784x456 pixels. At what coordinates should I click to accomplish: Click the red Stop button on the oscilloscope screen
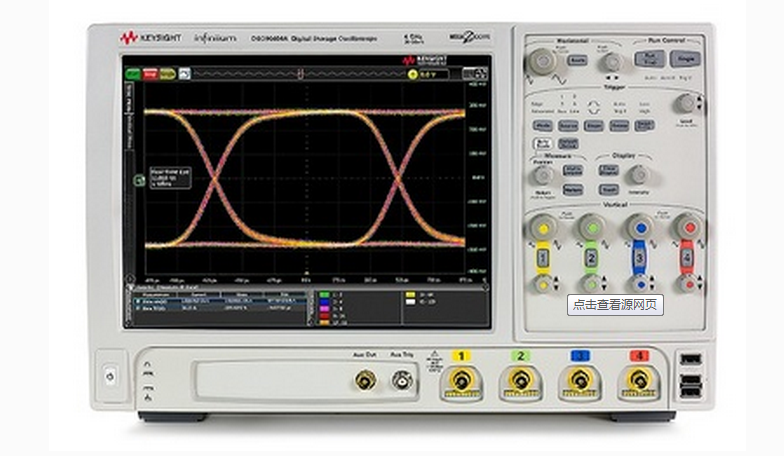(150, 74)
